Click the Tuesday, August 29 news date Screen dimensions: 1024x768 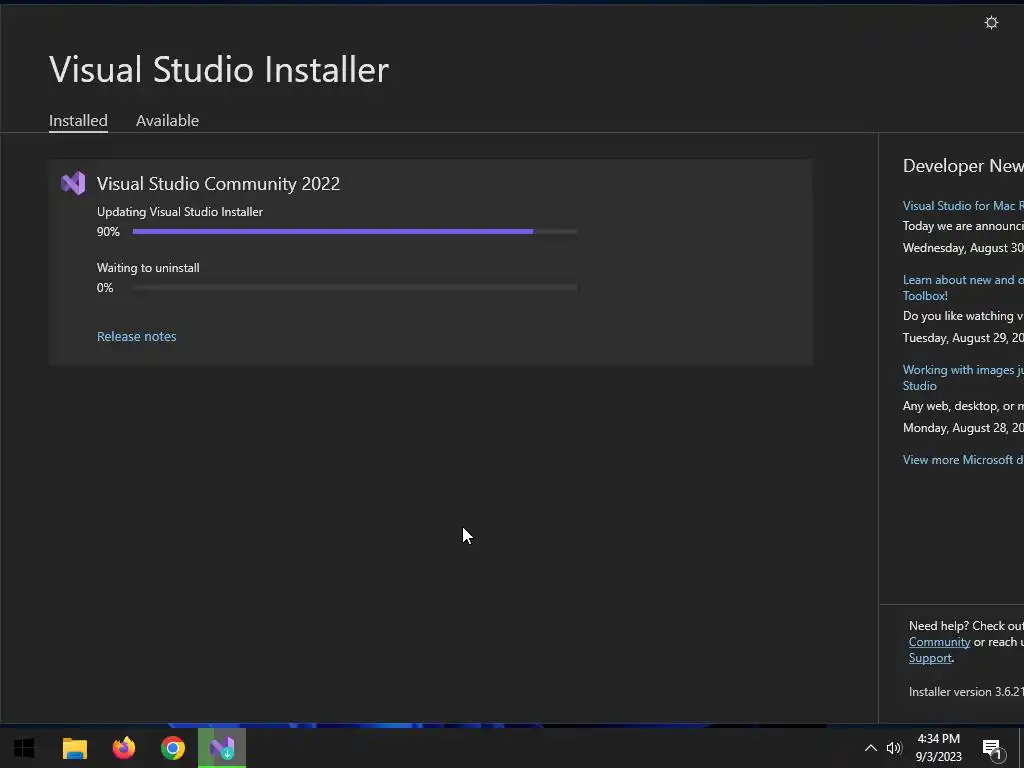[x=963, y=338]
